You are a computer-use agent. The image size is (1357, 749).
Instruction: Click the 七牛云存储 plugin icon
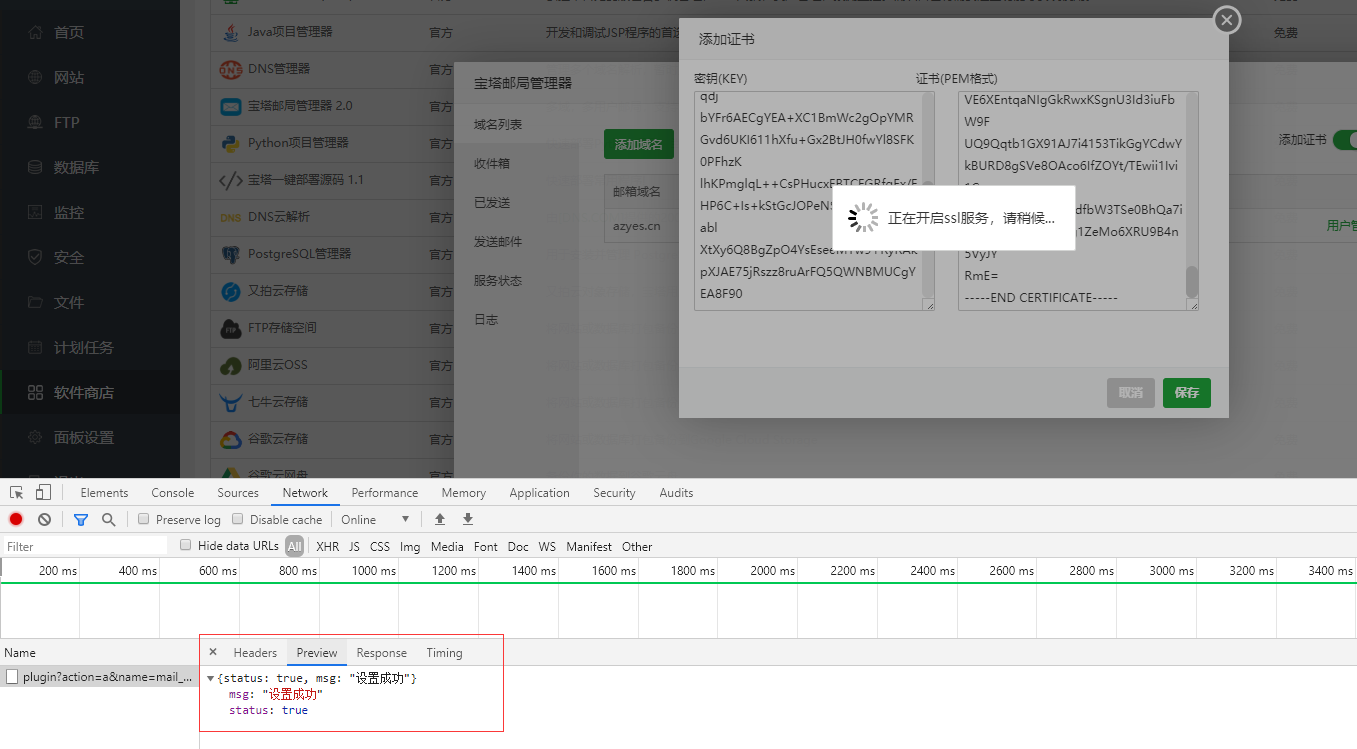231,402
